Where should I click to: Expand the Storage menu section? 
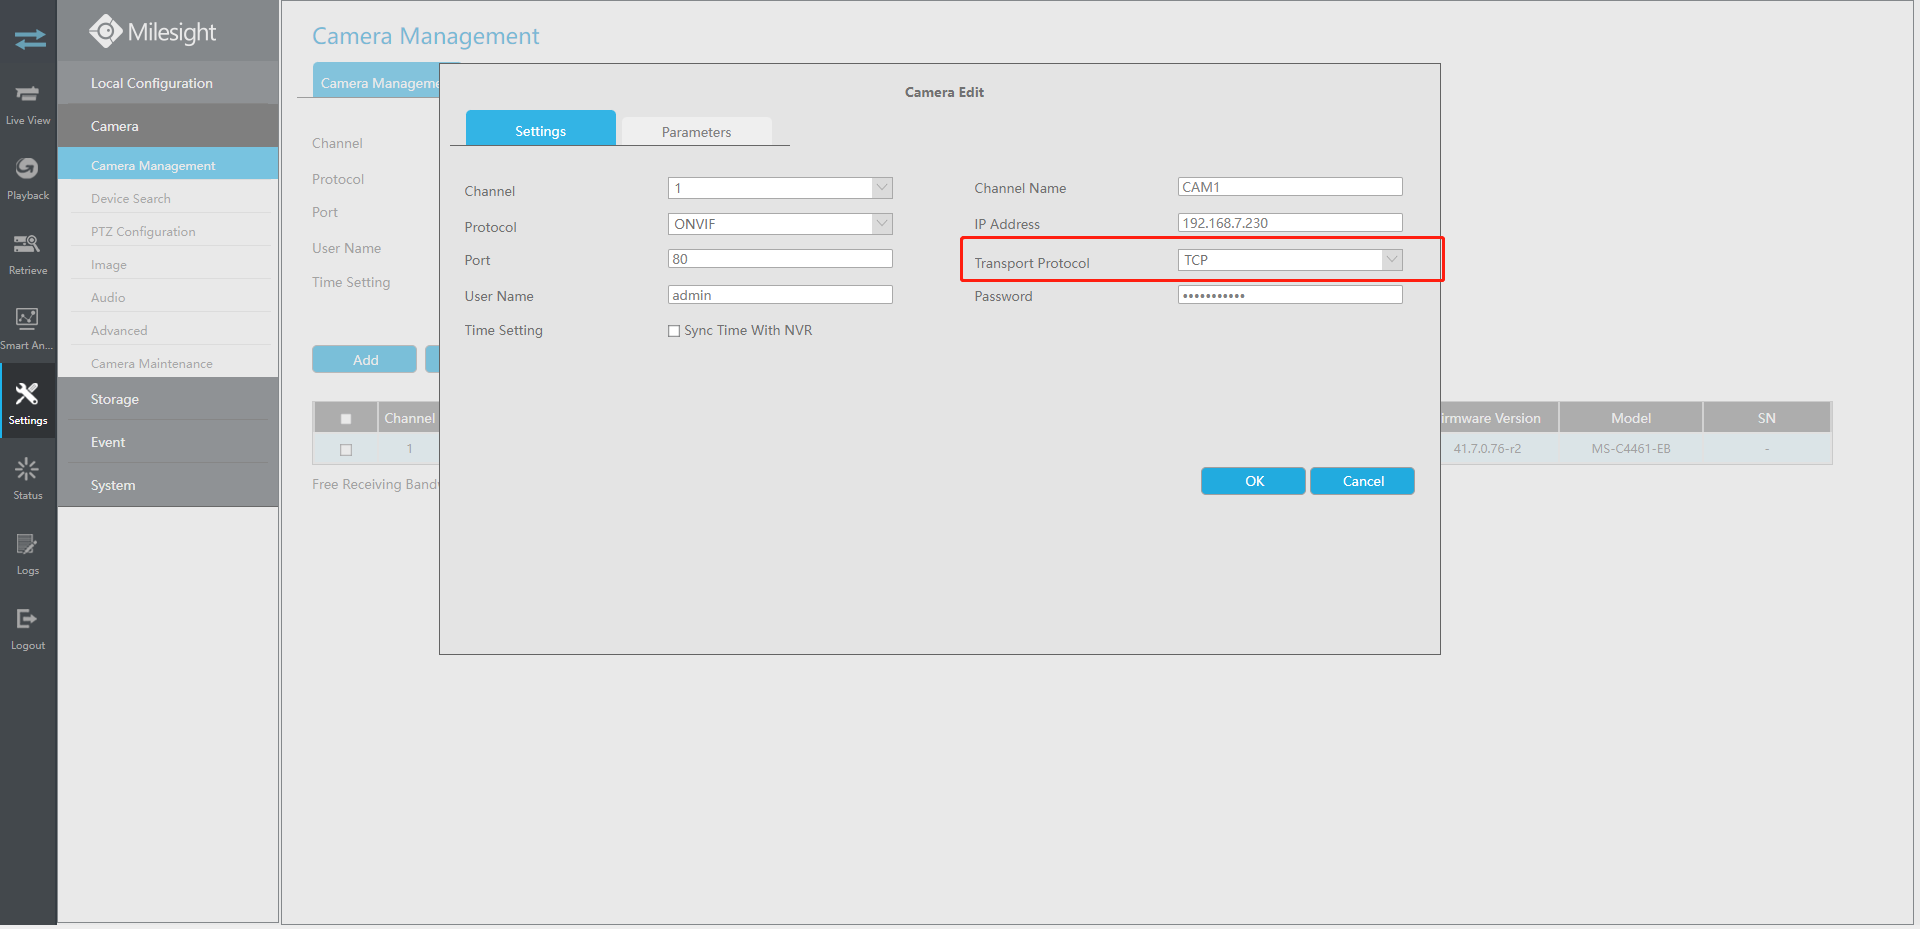click(x=168, y=399)
